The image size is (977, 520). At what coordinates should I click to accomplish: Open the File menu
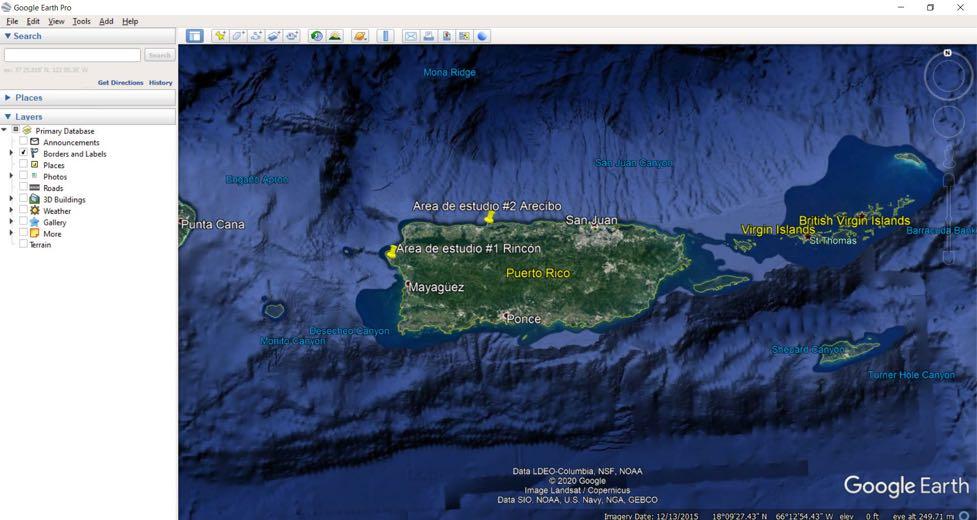12,21
